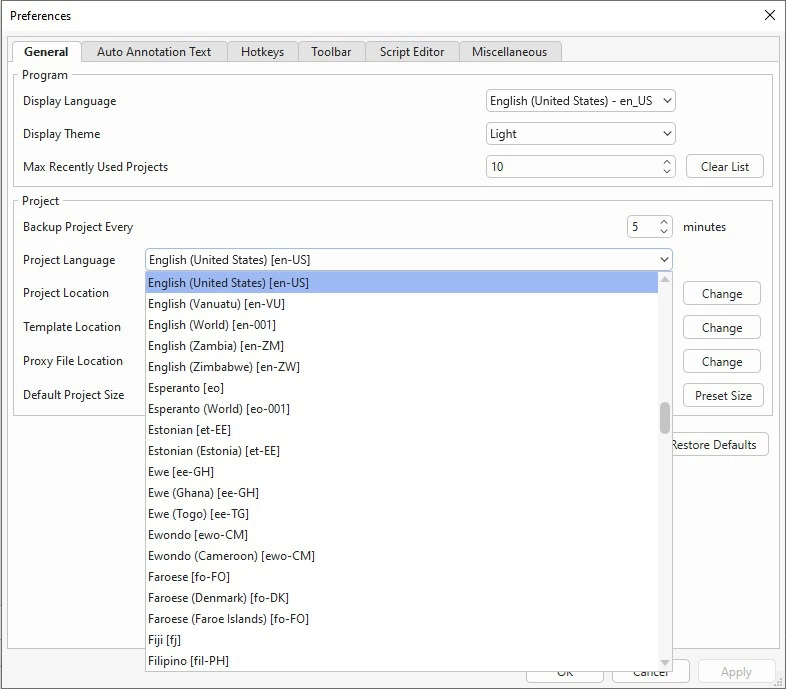The height and width of the screenshot is (689, 786).
Task: Select Ewe [ee-GH]
Action: 402,472
